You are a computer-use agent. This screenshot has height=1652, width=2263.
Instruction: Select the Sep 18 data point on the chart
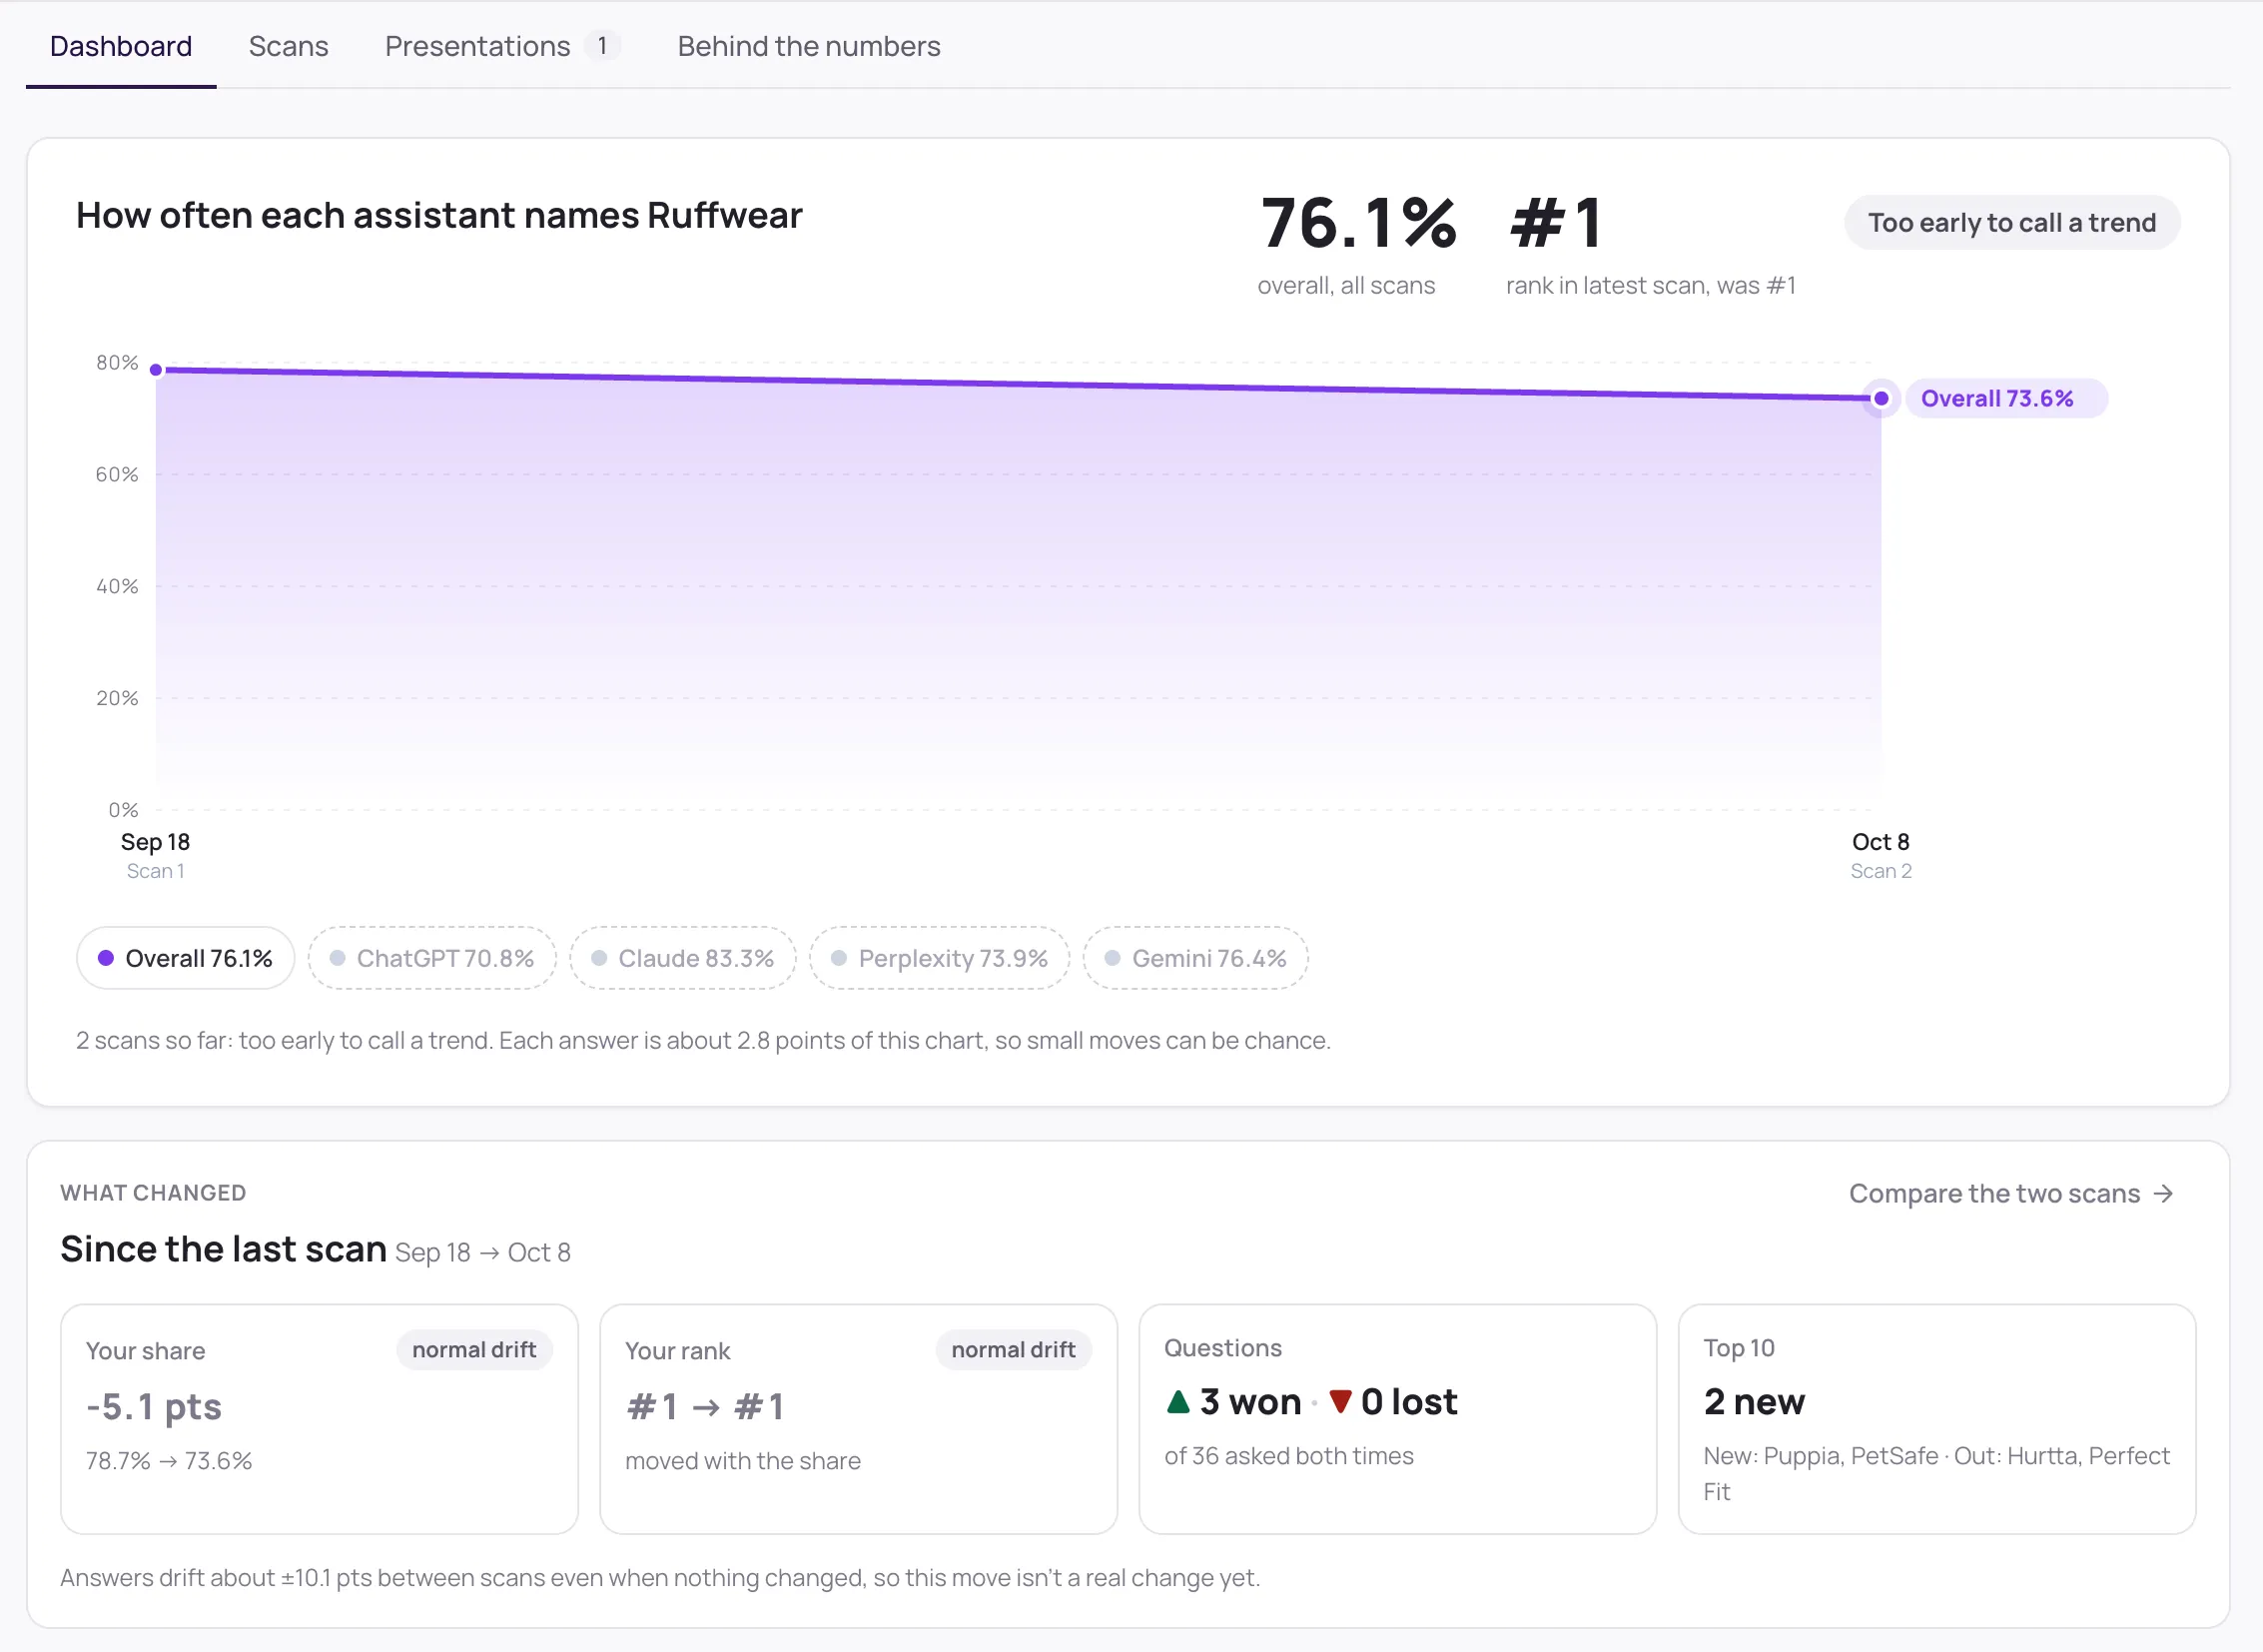pyautogui.click(x=156, y=370)
